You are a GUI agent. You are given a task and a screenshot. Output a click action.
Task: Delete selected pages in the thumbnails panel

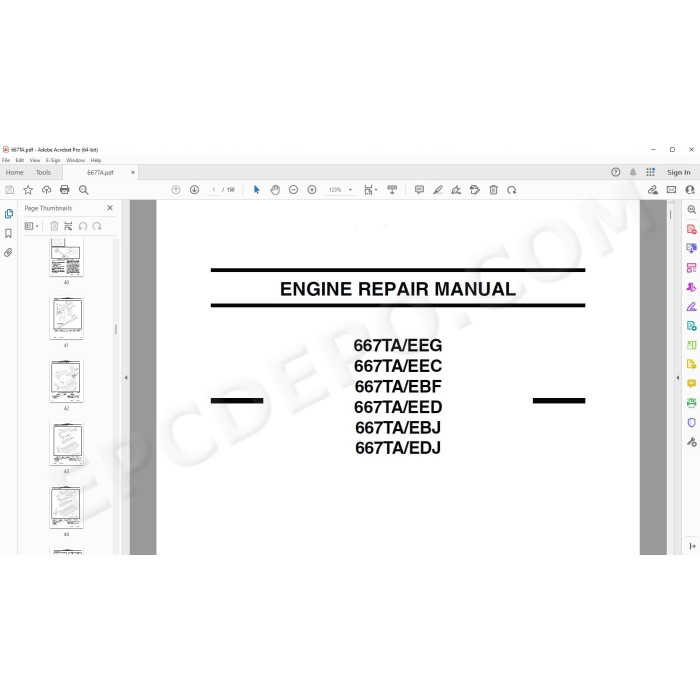[54, 226]
